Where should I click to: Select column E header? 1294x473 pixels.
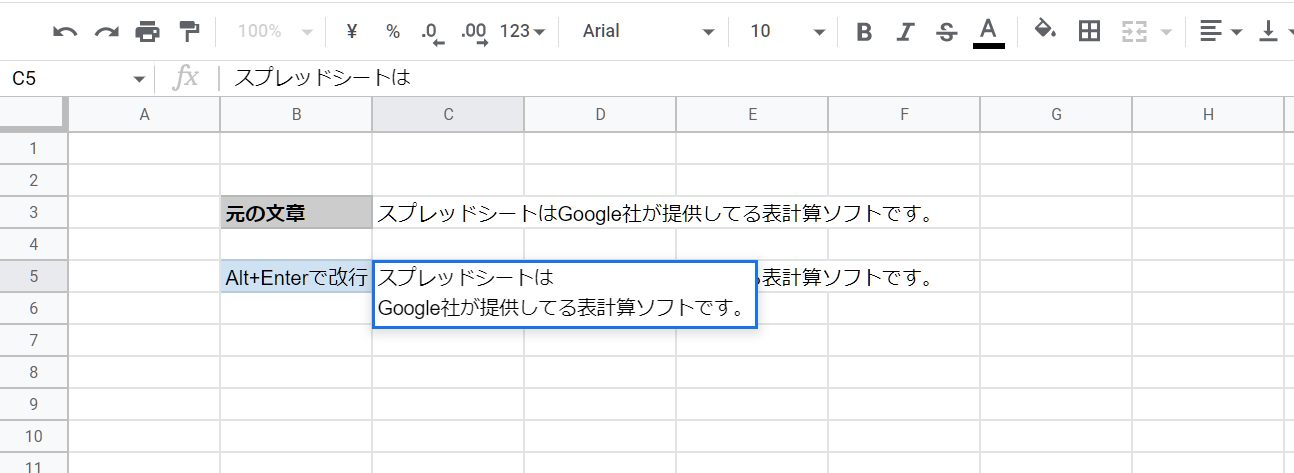[753, 115]
